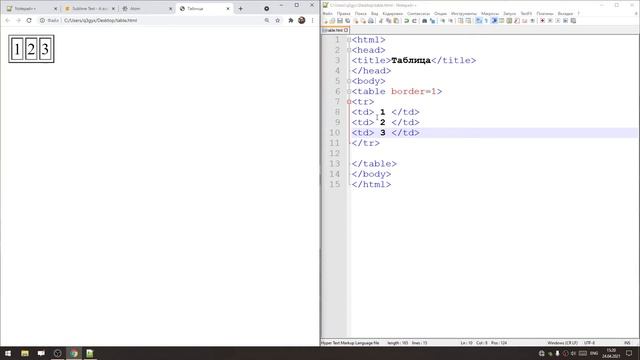Image resolution: width=640 pixels, height=360 pixels.
Task: Click the </table> line in editor
Action: point(374,164)
